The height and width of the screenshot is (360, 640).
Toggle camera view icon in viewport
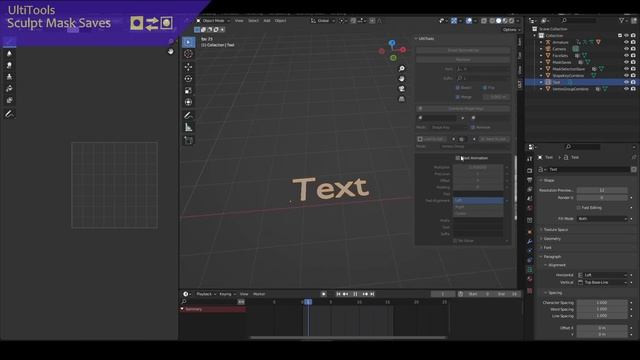pos(402,89)
